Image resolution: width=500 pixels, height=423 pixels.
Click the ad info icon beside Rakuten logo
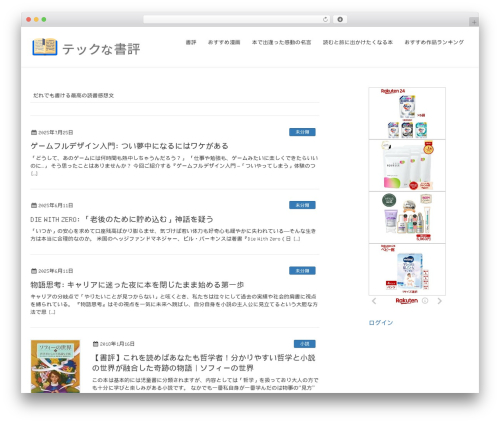pyautogui.click(x=425, y=301)
